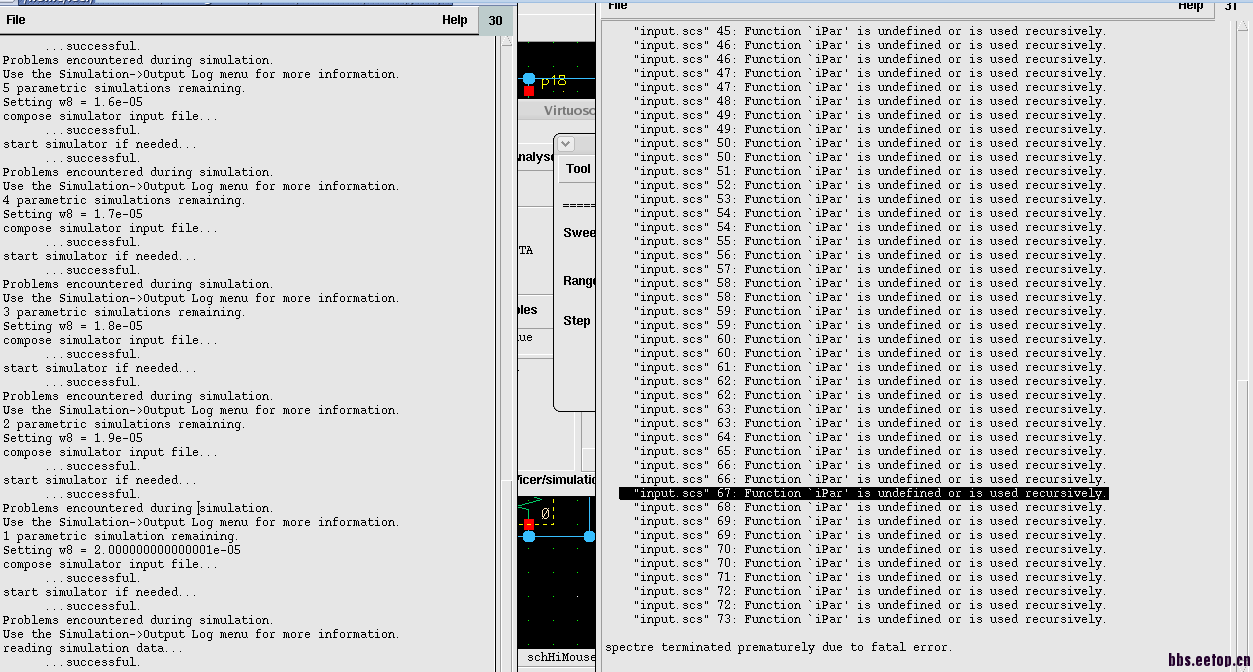Viewport: 1253px width, 672px height.
Task: Click "5 parametric simulations remaining." line
Action: coord(124,88)
